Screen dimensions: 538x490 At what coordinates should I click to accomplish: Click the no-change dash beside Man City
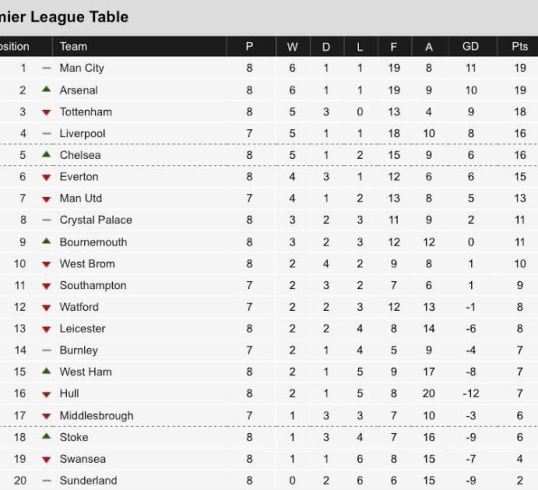point(46,68)
